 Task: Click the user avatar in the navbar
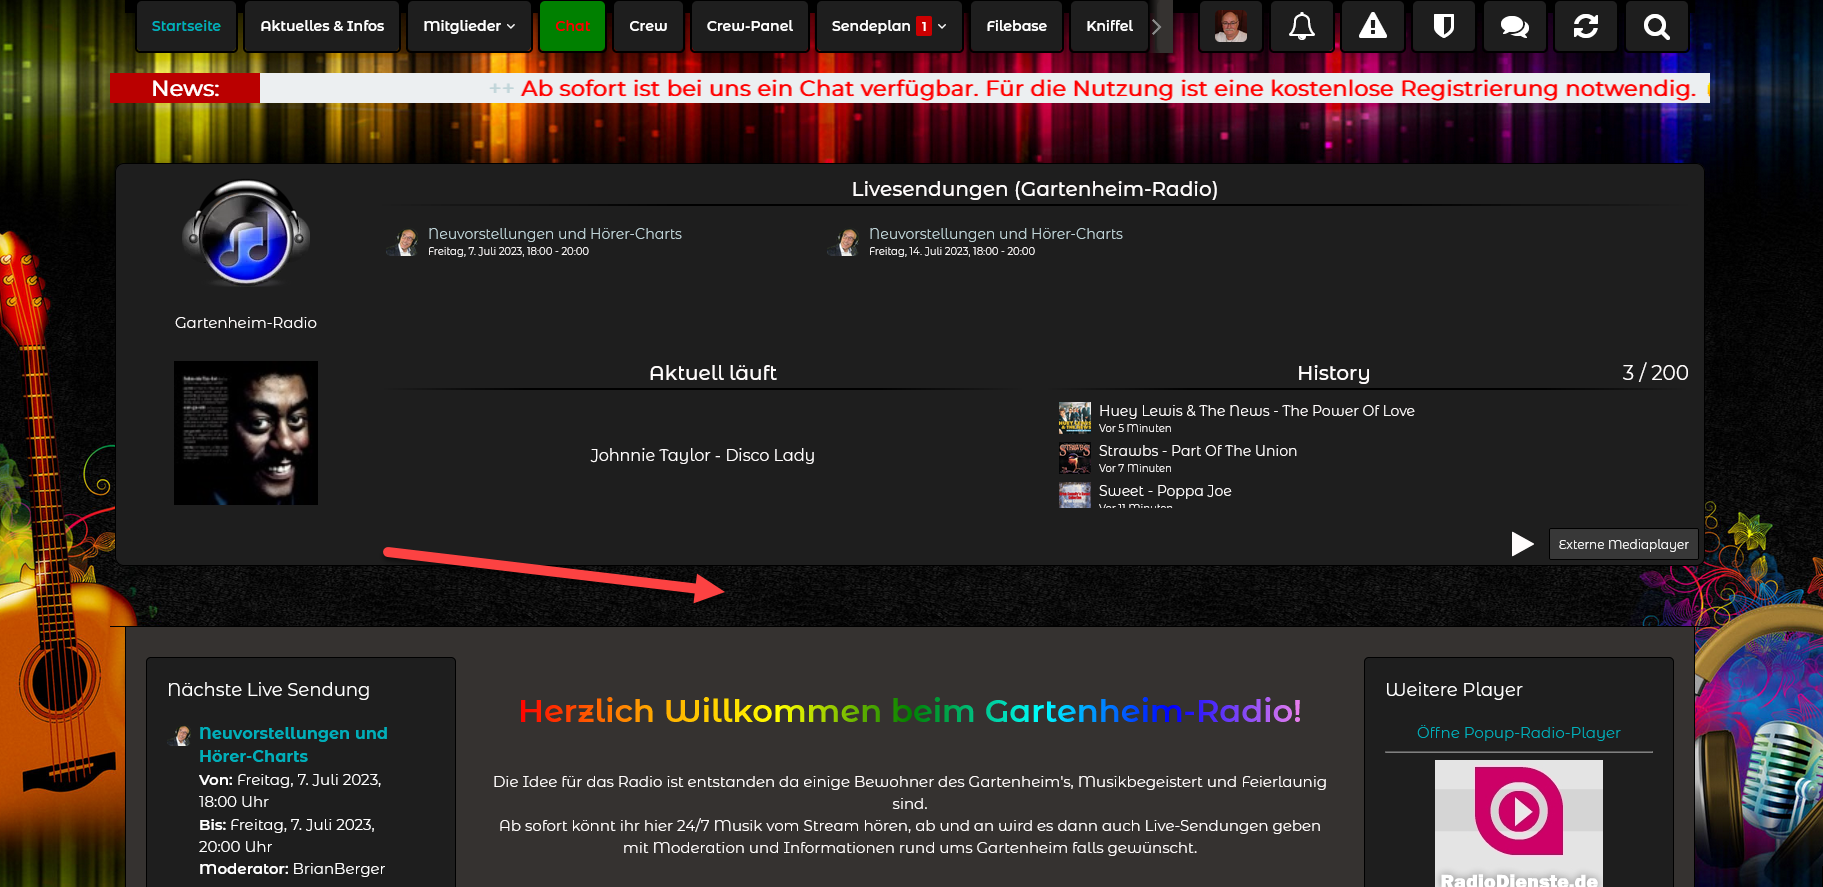1230,26
